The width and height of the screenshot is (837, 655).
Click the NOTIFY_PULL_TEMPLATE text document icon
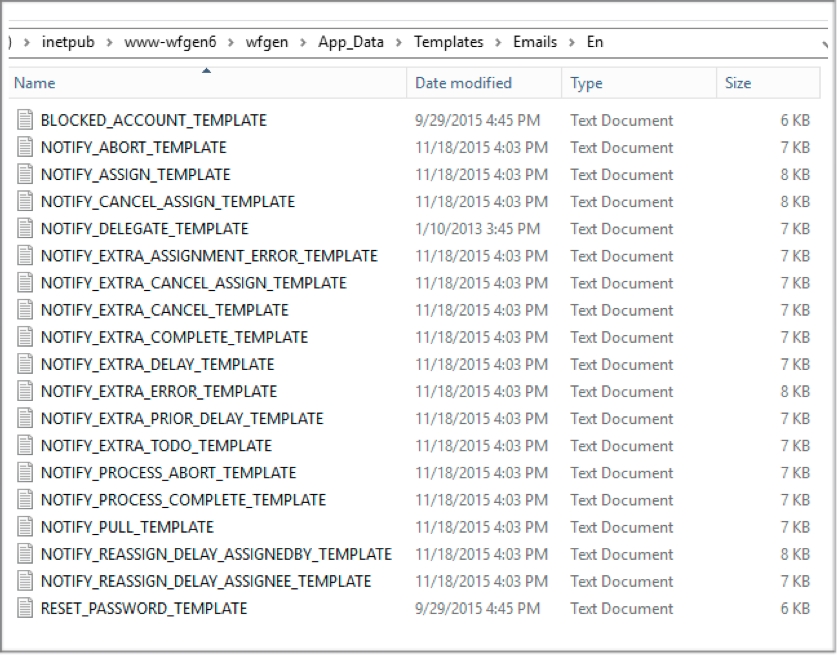[25, 527]
